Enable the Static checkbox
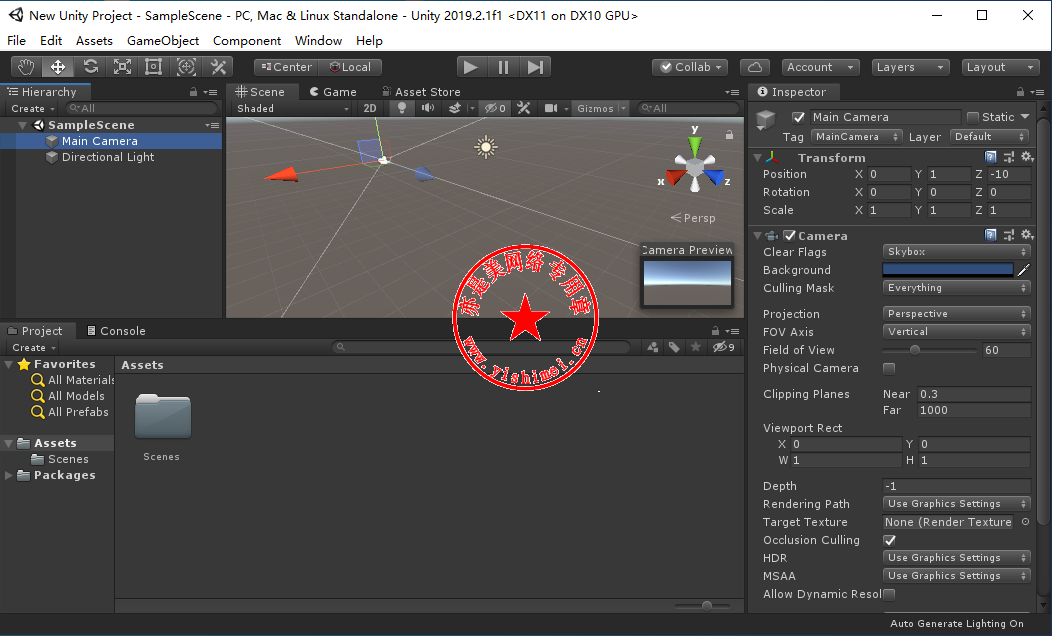This screenshot has width=1052, height=636. (973, 117)
